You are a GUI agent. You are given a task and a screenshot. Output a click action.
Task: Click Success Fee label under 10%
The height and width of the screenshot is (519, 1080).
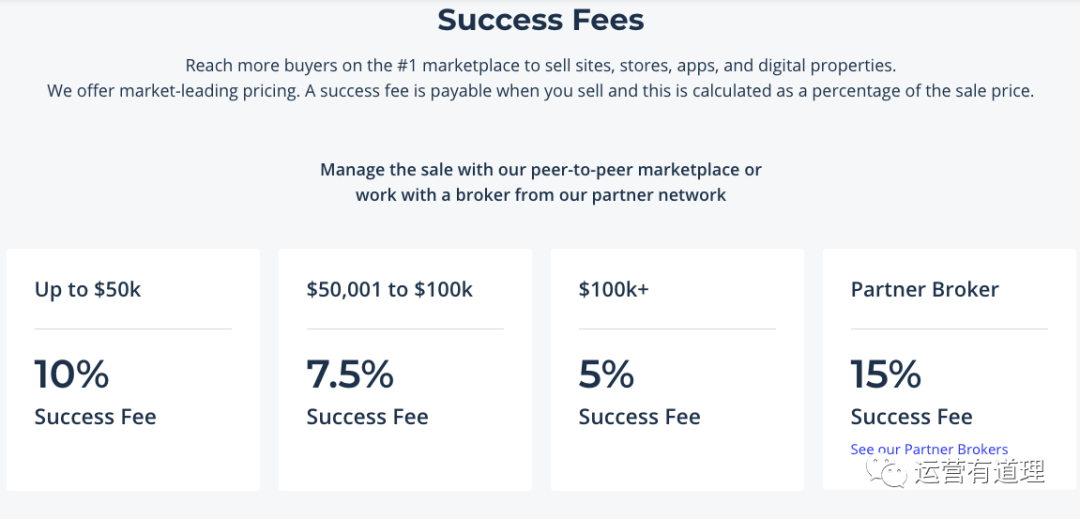(x=95, y=416)
